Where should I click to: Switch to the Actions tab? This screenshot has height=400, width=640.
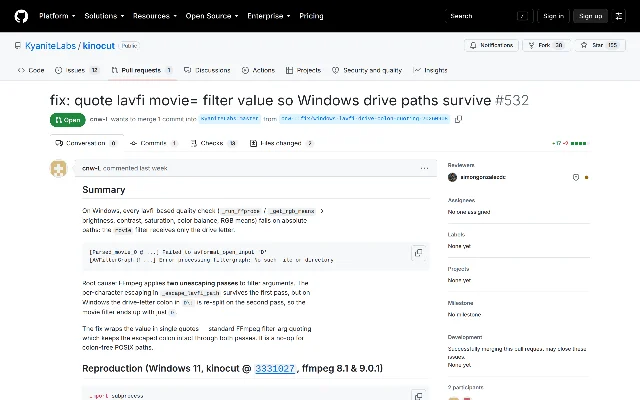258,70
